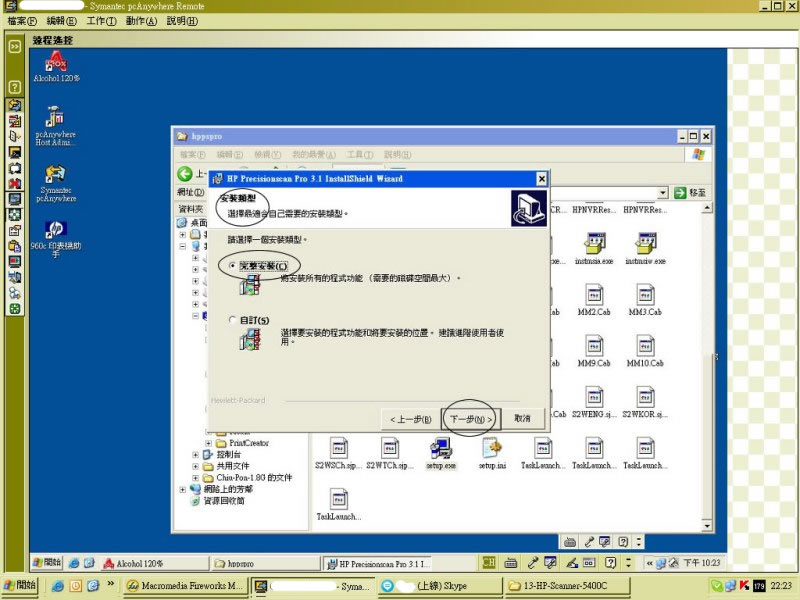
Task: Select the S2WKOR file icon
Action: coord(645,402)
